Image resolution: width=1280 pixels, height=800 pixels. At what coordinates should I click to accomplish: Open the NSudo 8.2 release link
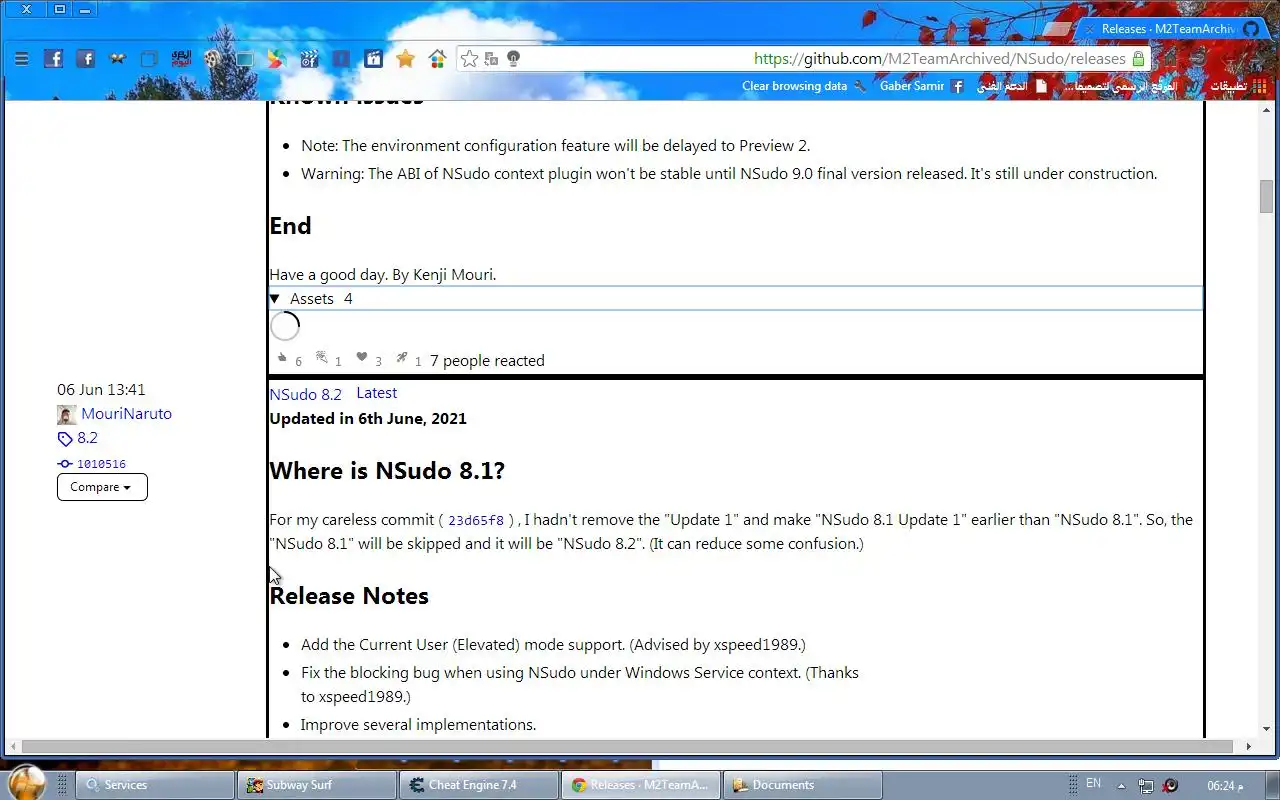(305, 395)
